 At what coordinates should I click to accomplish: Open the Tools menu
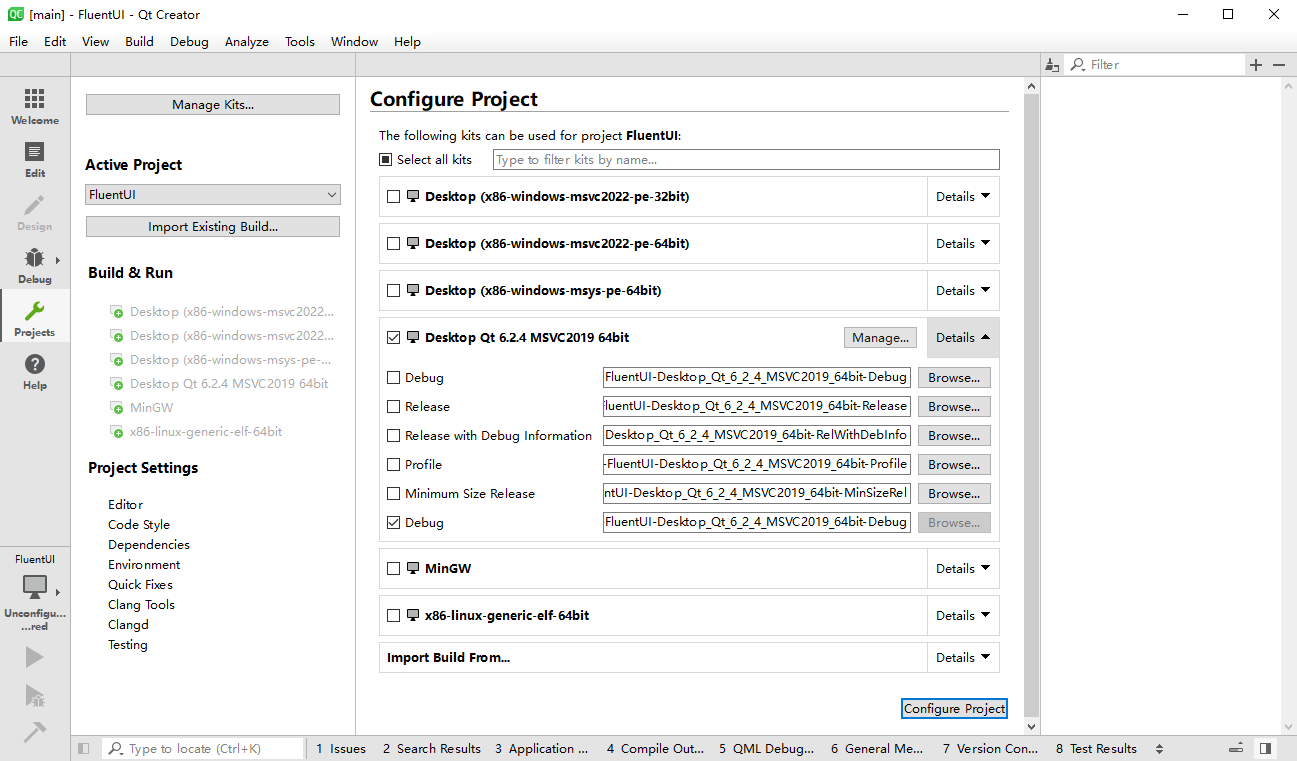point(300,42)
